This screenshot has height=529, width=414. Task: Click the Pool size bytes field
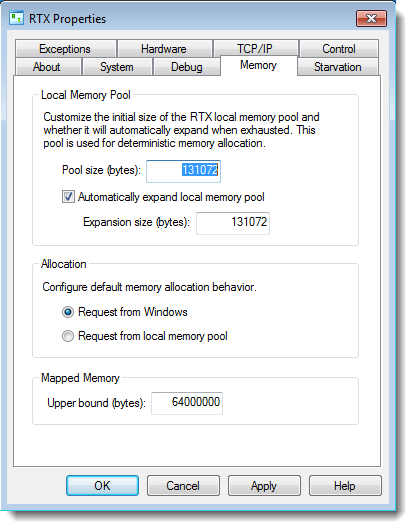pyautogui.click(x=183, y=171)
